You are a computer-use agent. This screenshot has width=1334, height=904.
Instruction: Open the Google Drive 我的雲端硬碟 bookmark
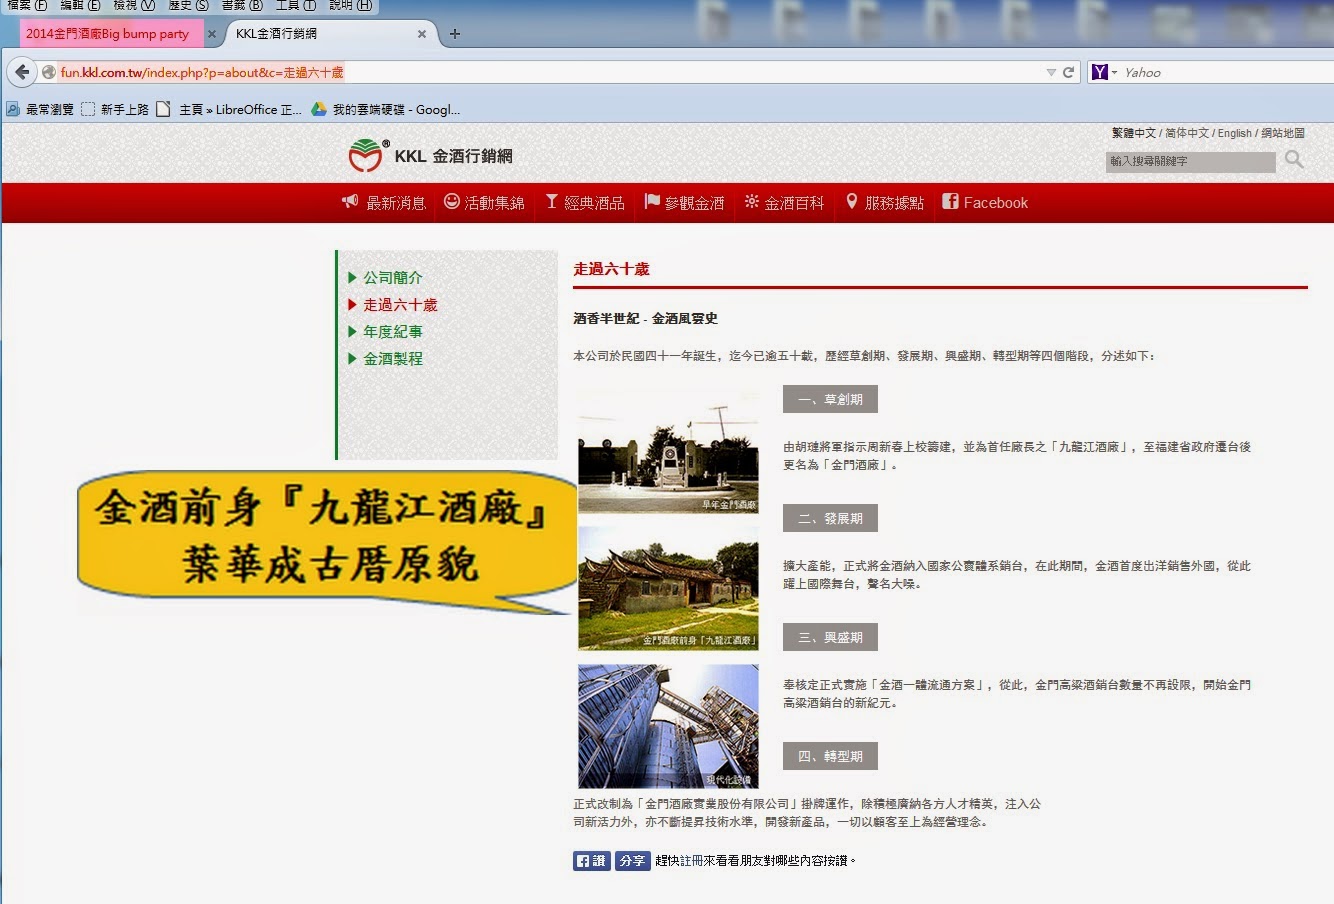(x=386, y=109)
